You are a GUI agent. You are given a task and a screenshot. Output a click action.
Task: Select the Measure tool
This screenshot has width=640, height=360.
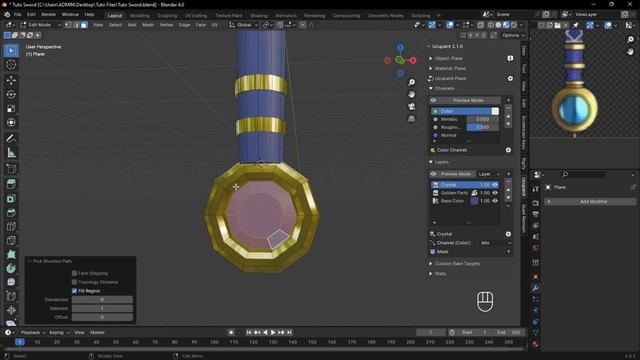[x=11, y=153]
